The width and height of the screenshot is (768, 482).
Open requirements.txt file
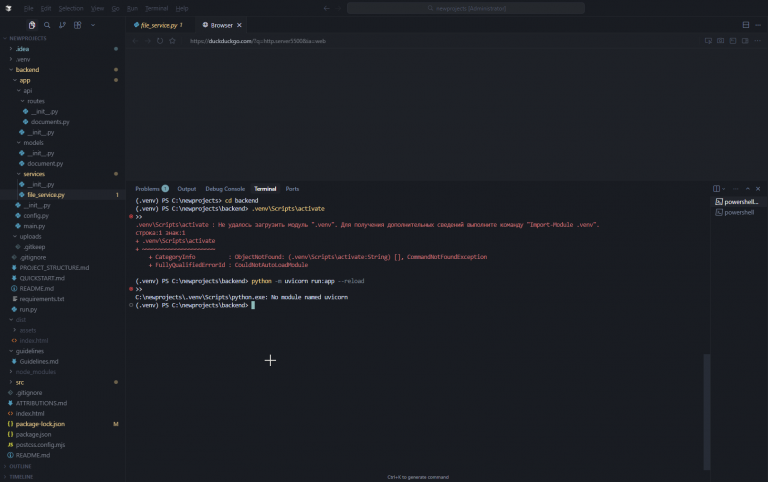(42, 299)
